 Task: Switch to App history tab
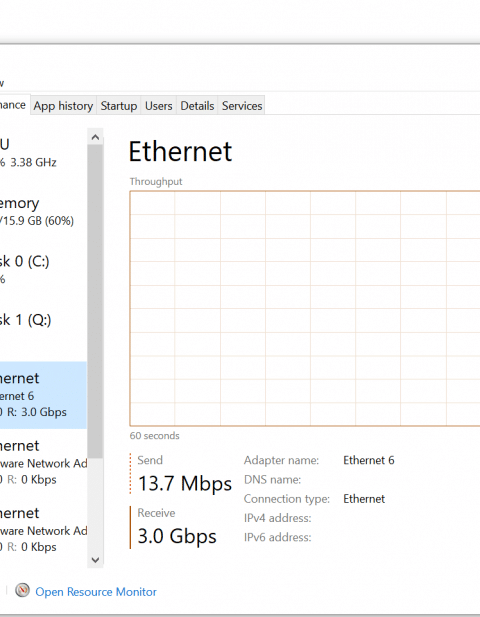(x=63, y=105)
